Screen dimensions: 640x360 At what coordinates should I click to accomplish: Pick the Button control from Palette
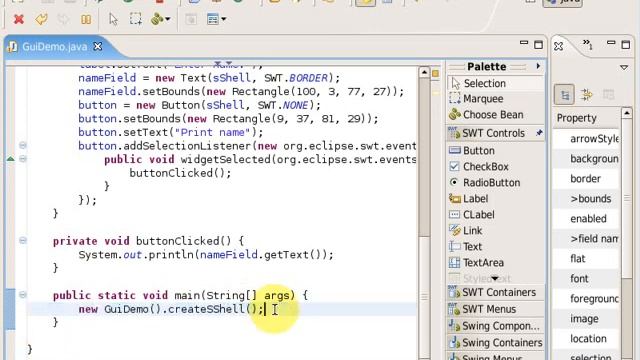496,151
